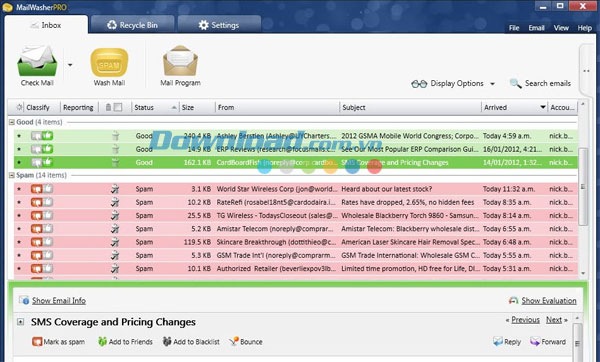The width and height of the screenshot is (600, 362).
Task: Click delete bin for ERP Reviews email
Action: 115,149
